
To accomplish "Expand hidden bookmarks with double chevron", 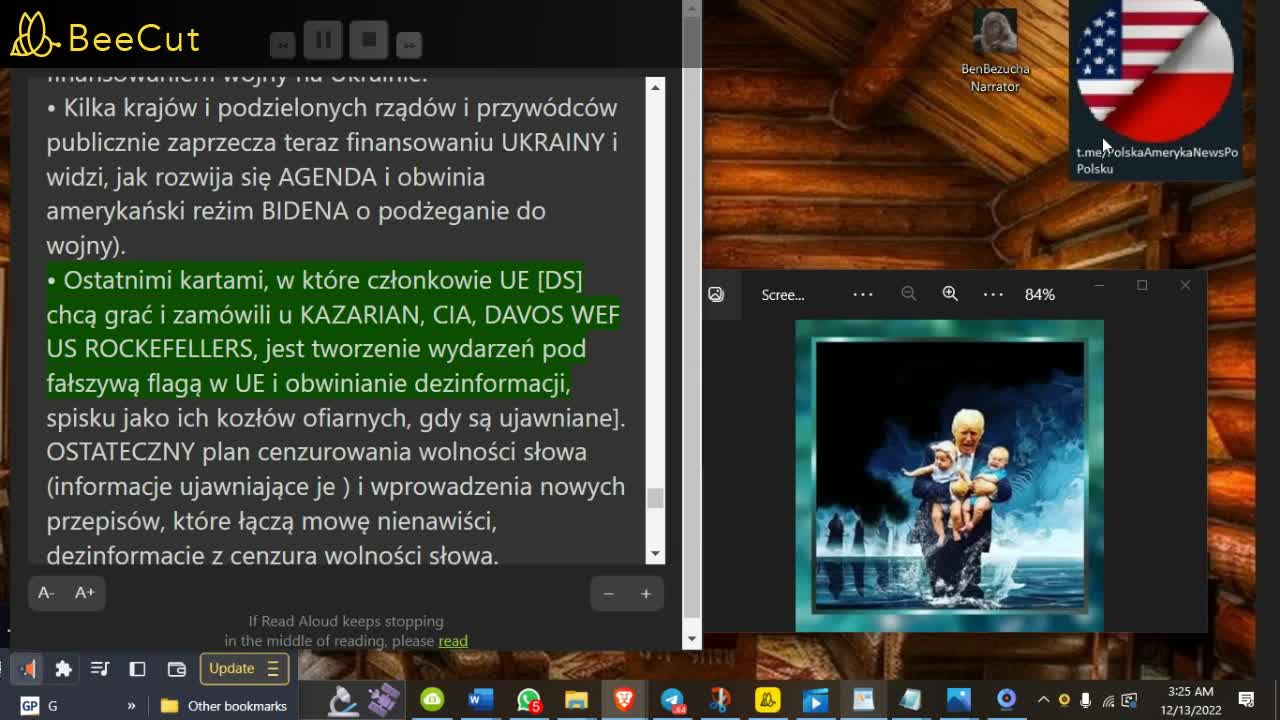I will [131, 706].
